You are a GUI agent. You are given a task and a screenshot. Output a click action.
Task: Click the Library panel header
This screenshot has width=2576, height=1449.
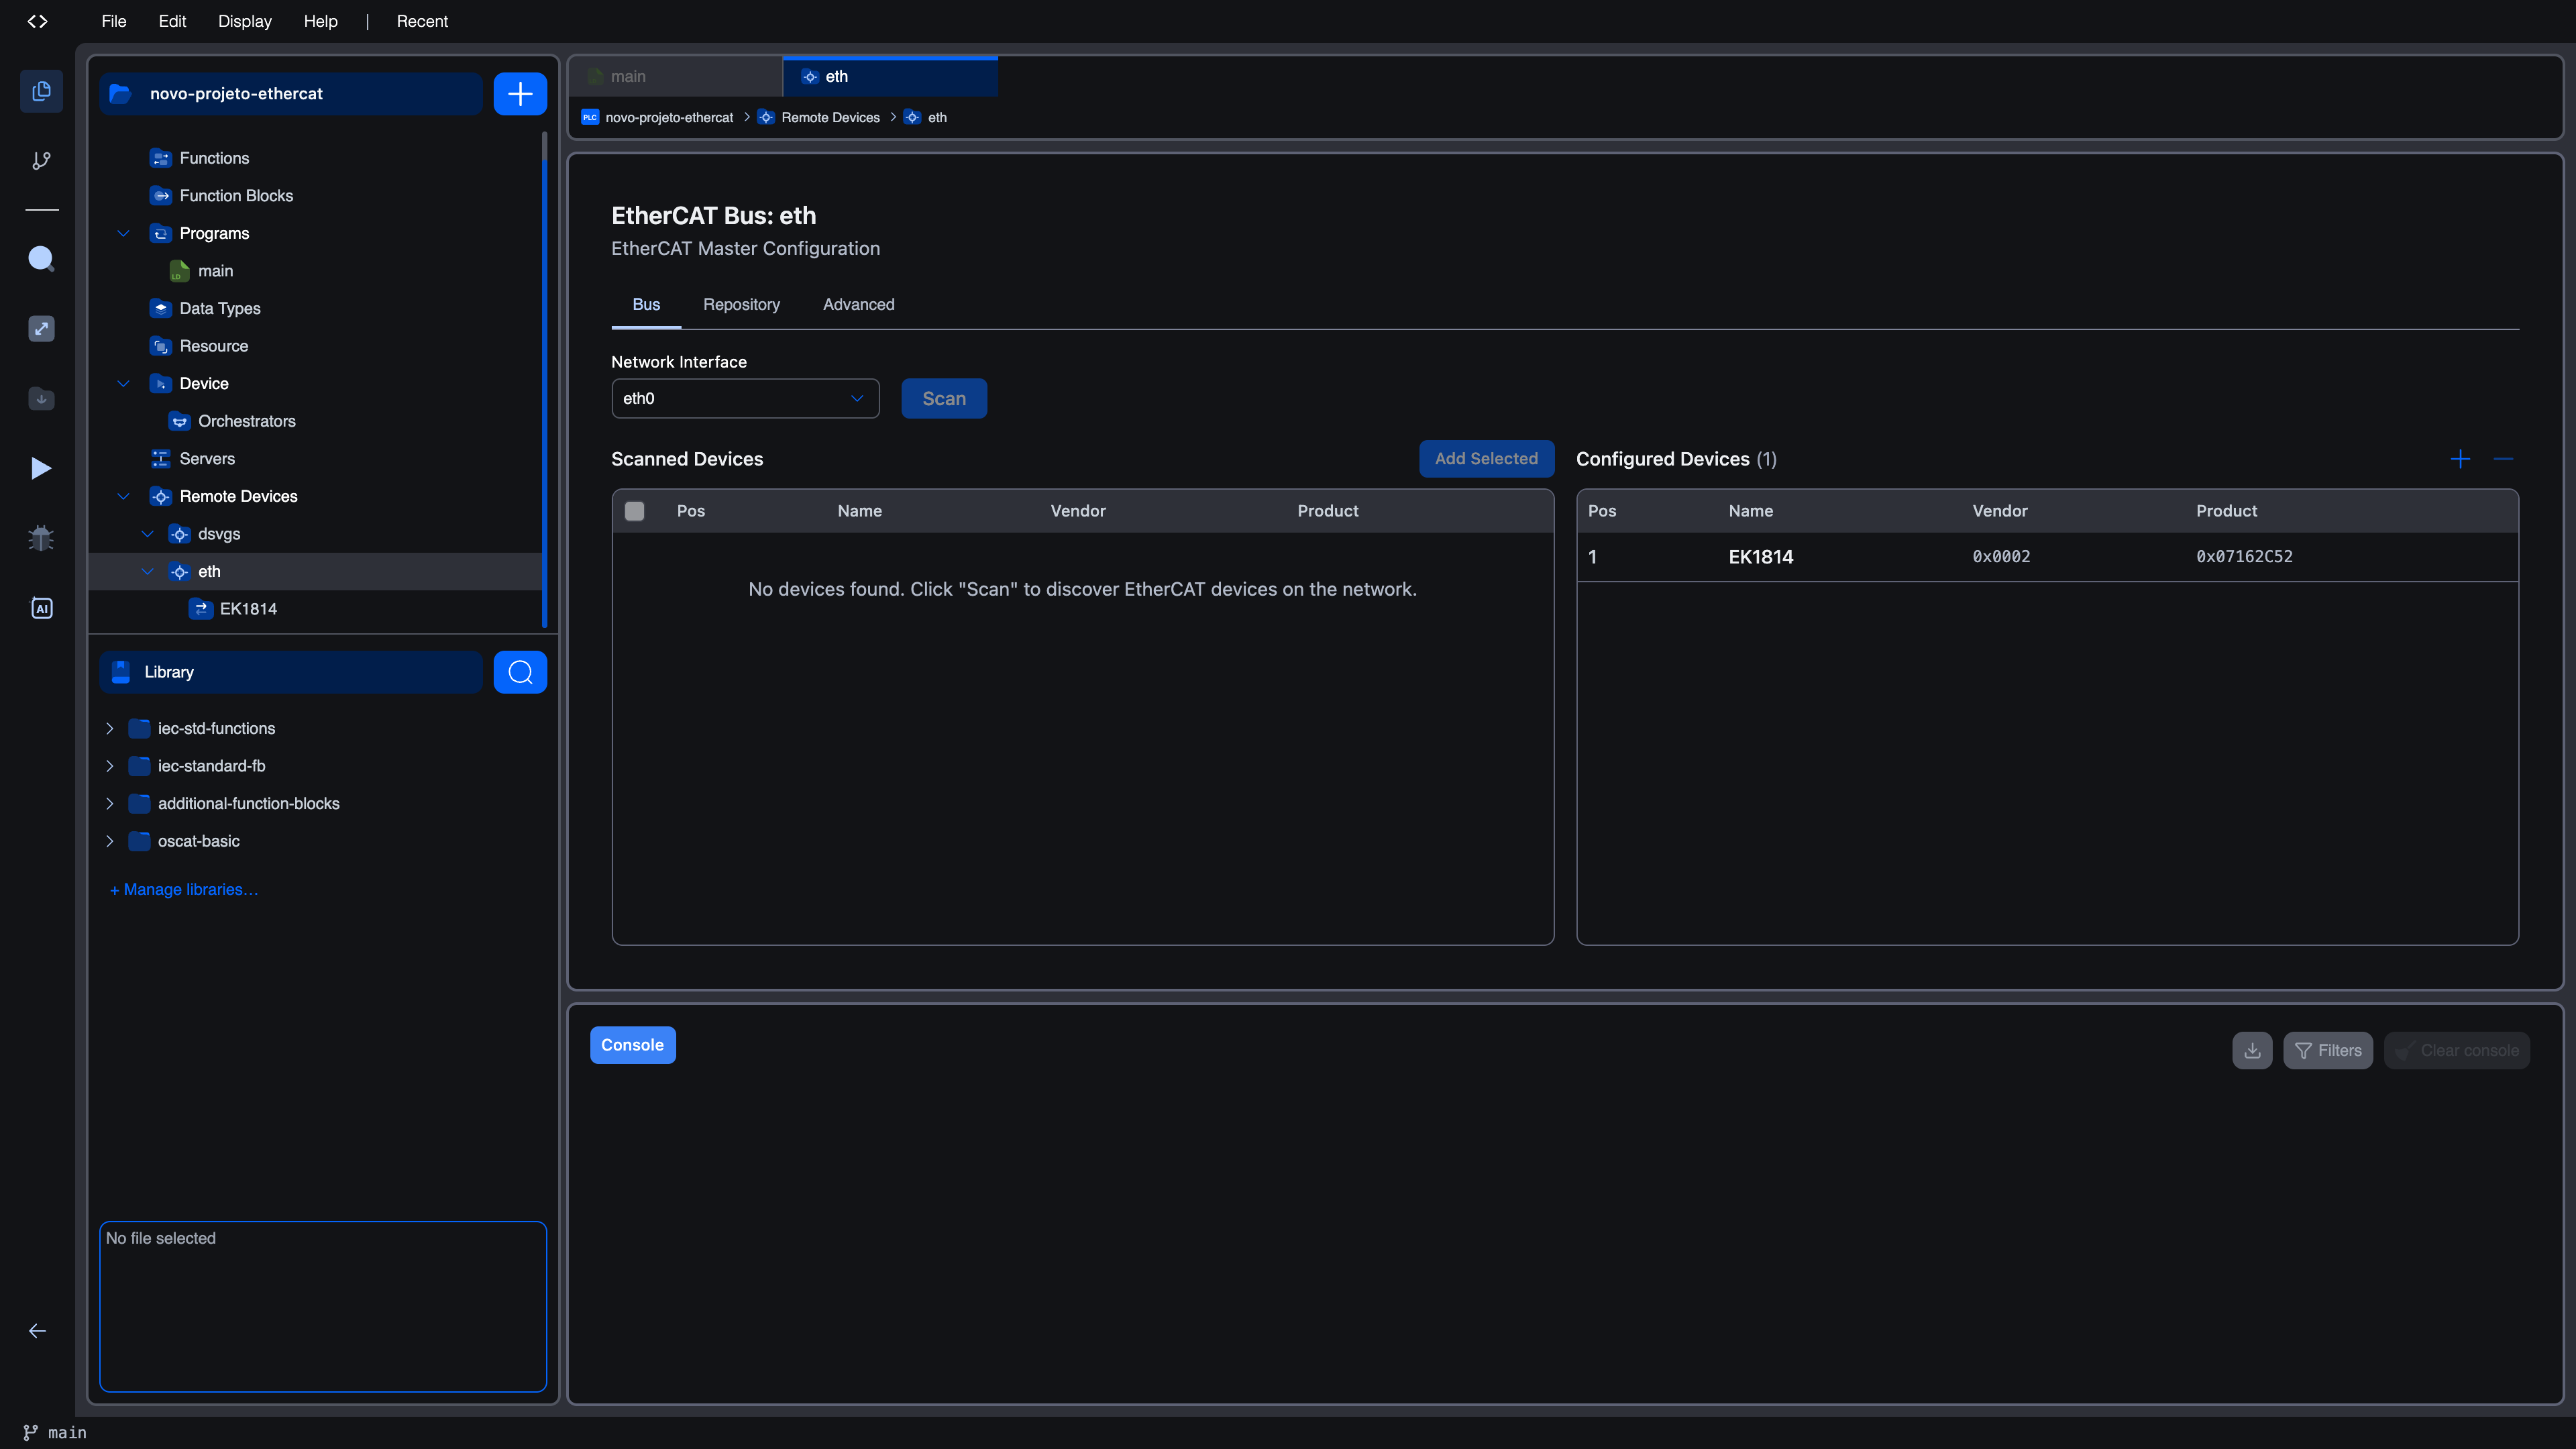click(290, 672)
